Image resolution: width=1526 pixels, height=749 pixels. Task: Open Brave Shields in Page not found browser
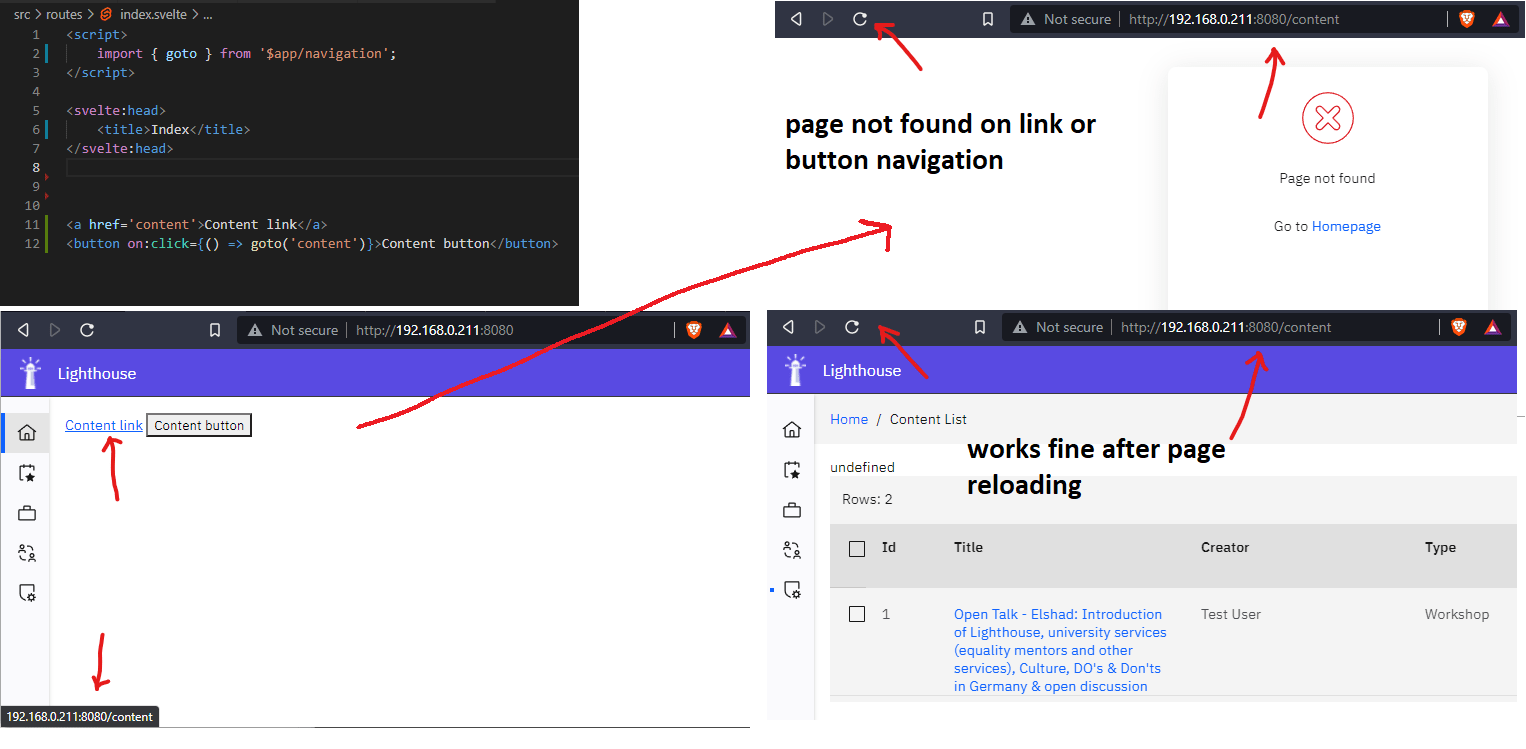coord(1467,19)
